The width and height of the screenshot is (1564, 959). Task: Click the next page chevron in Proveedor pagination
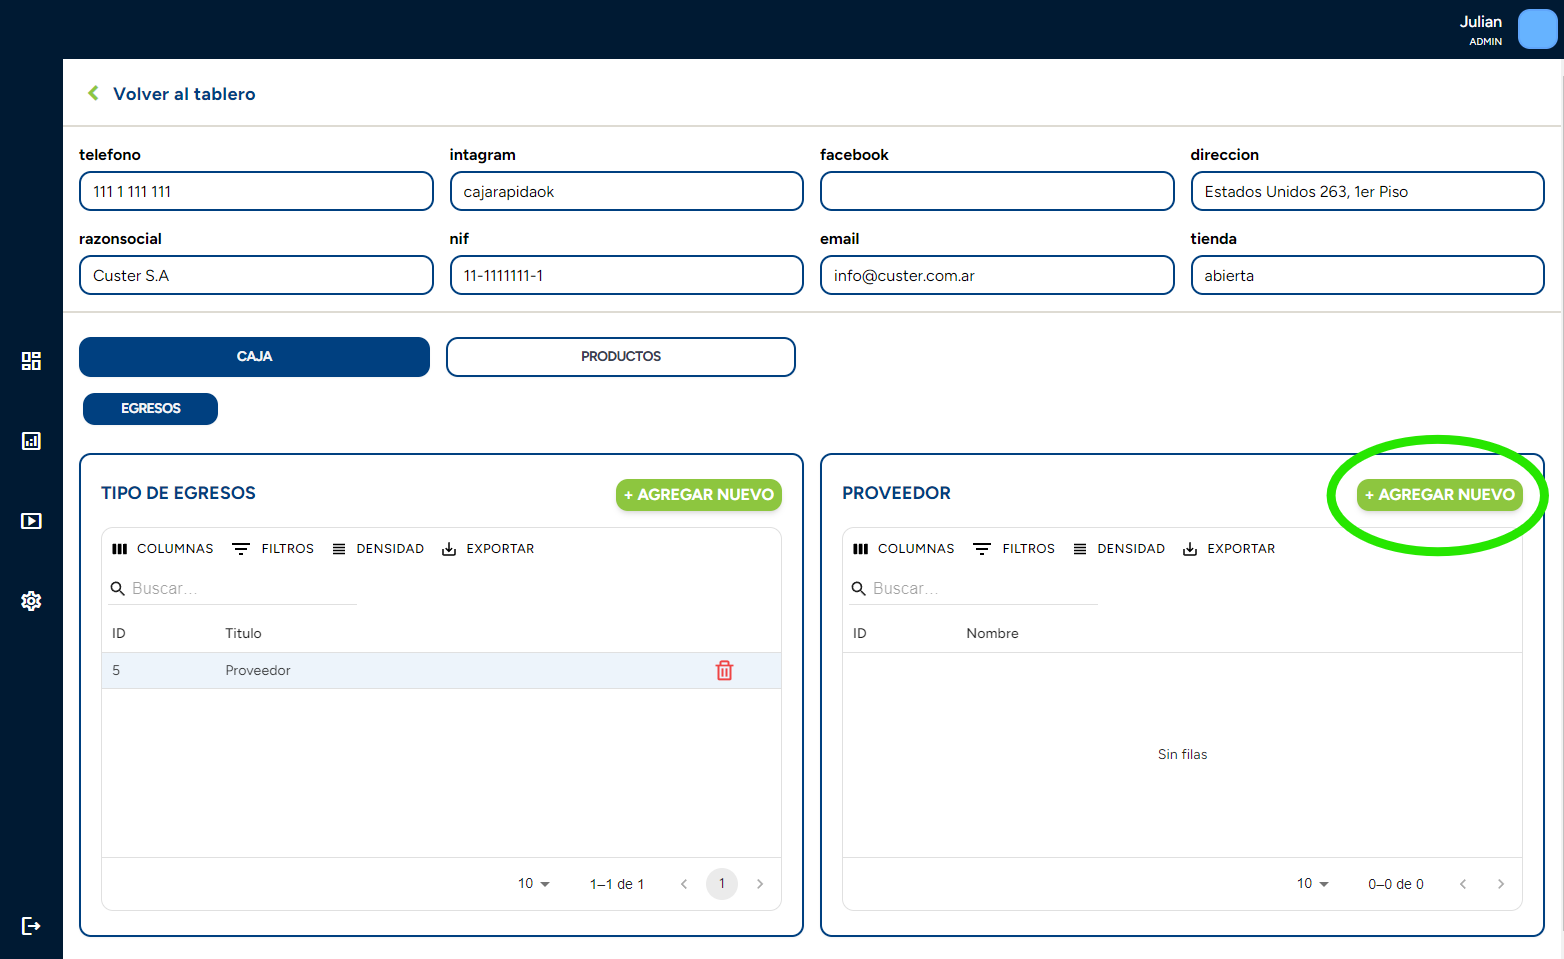pyautogui.click(x=1501, y=884)
